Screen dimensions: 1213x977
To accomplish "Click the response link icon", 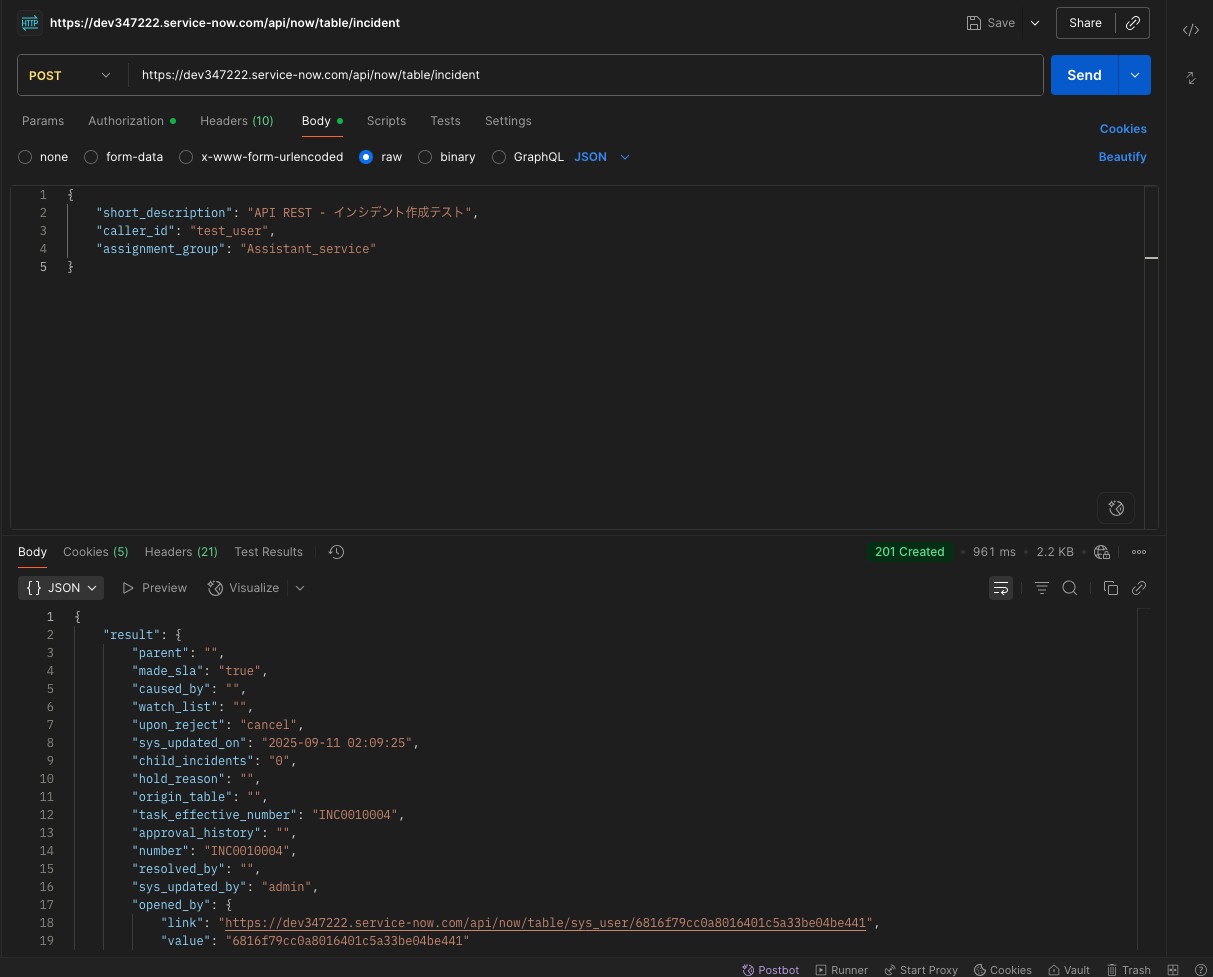I will pyautogui.click(x=1138, y=588).
